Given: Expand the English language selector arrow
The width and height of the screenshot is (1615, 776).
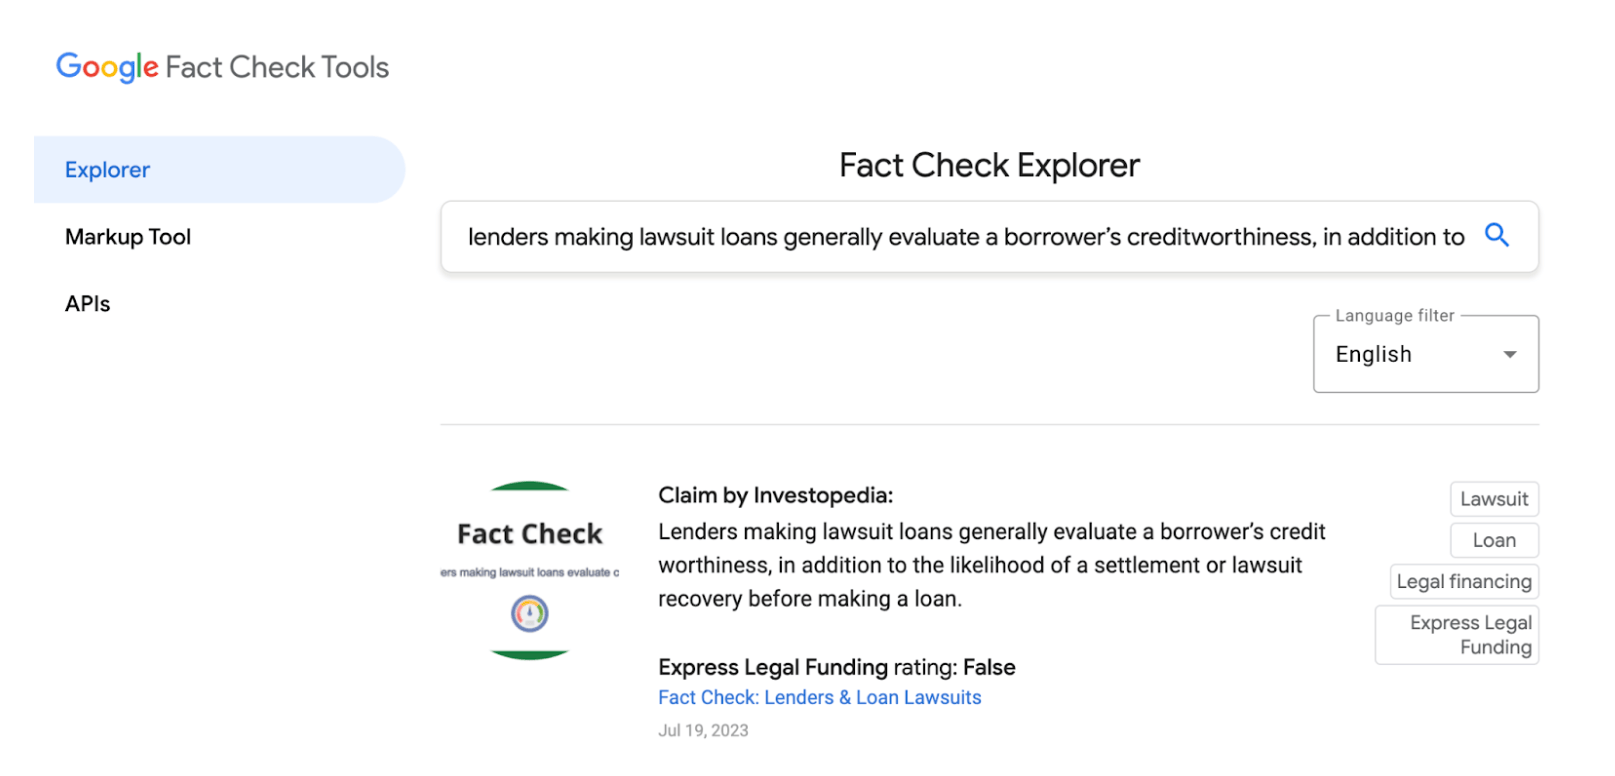Looking at the screenshot, I should (1508, 354).
